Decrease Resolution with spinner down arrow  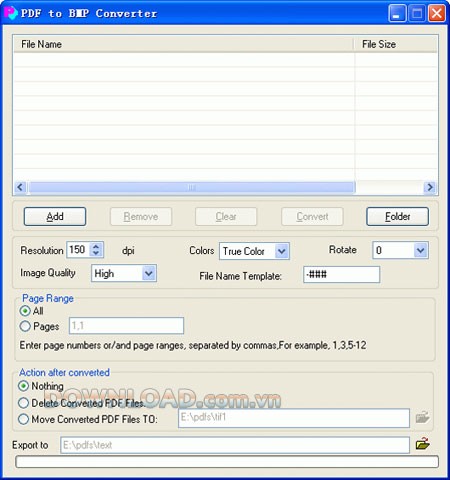click(x=96, y=253)
